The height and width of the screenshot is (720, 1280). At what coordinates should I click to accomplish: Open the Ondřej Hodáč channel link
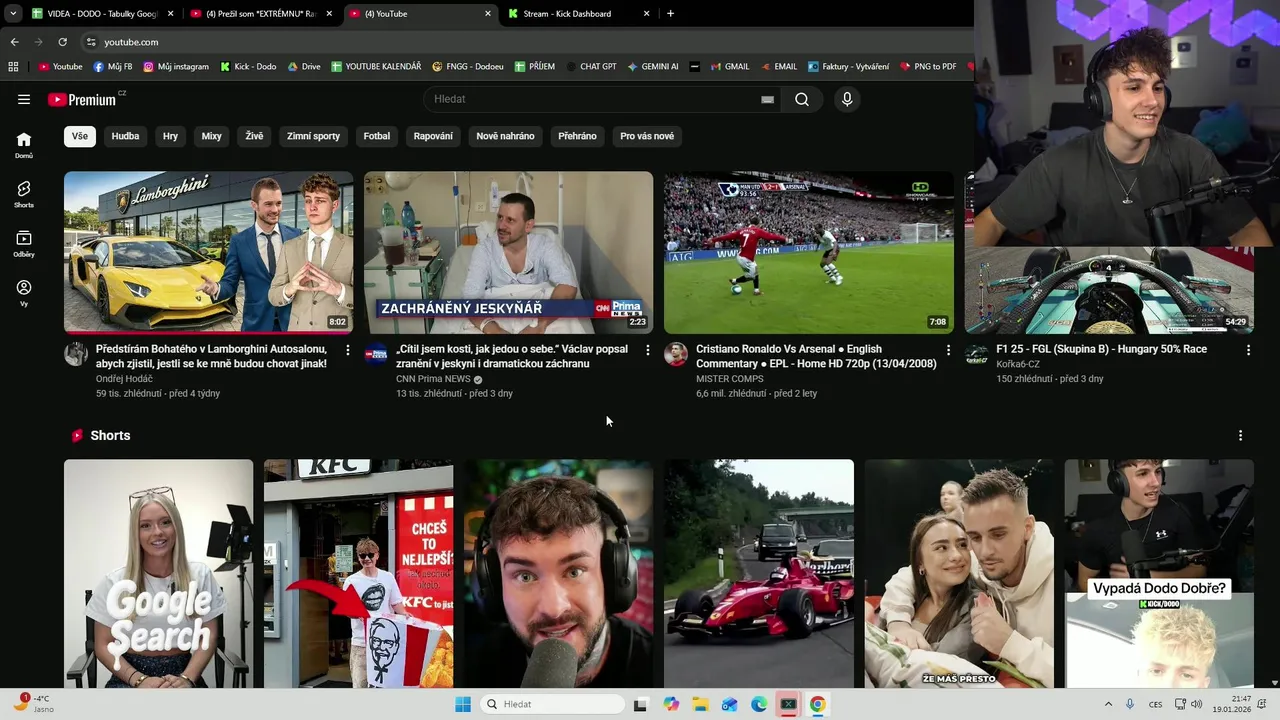tap(124, 379)
